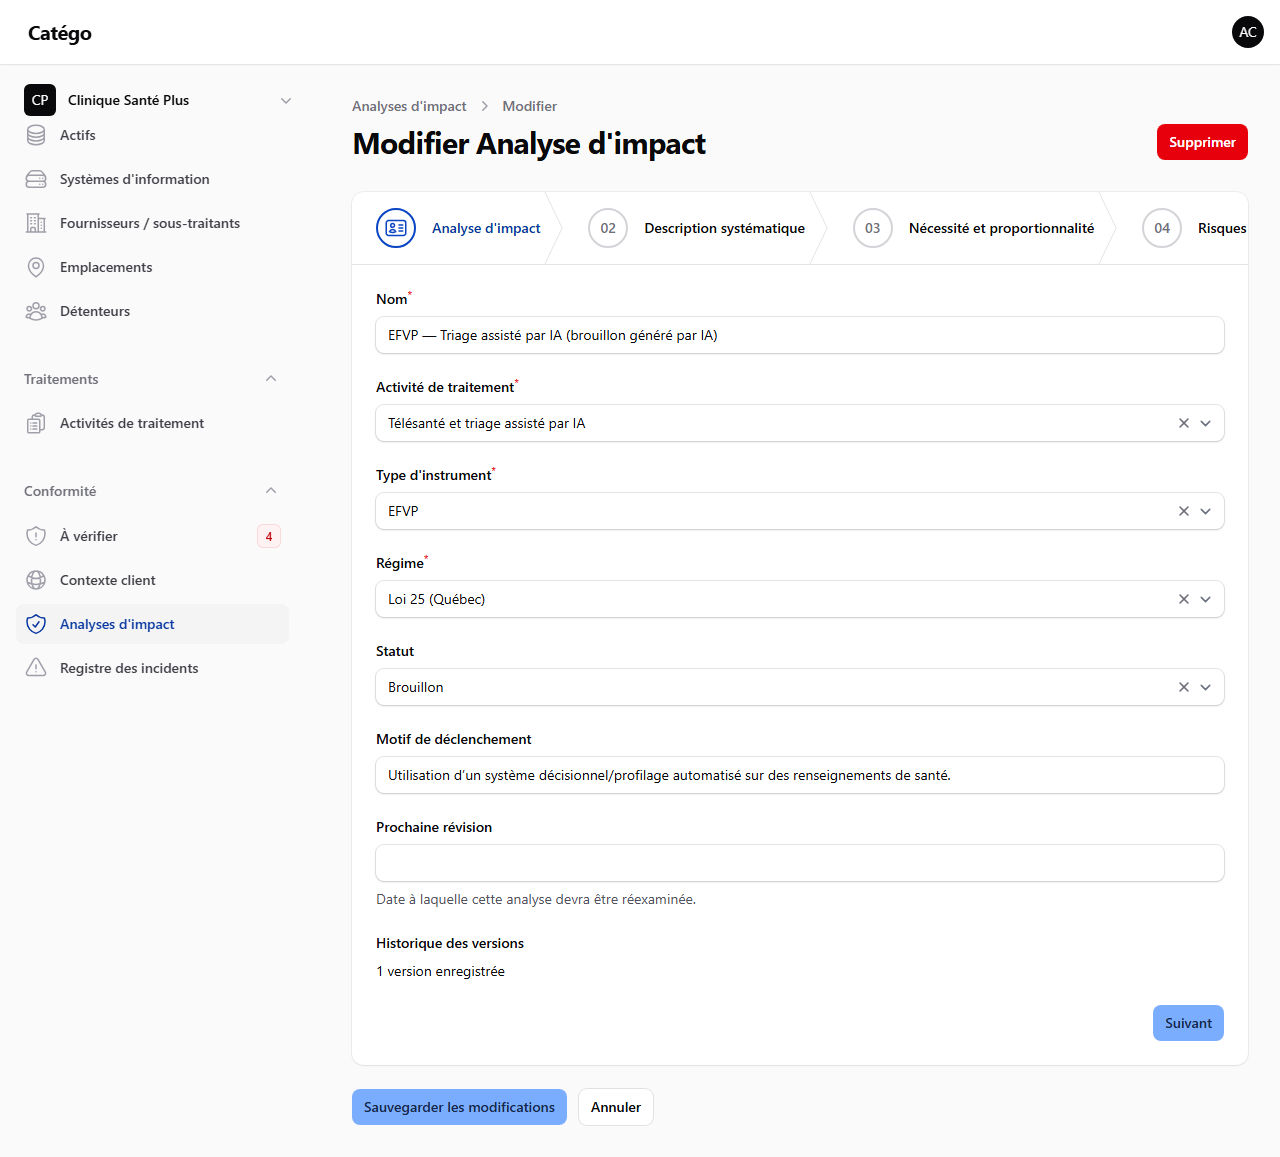1280x1157 pixels.
Task: Click the '1 version enregistrée' text
Action: pos(440,971)
